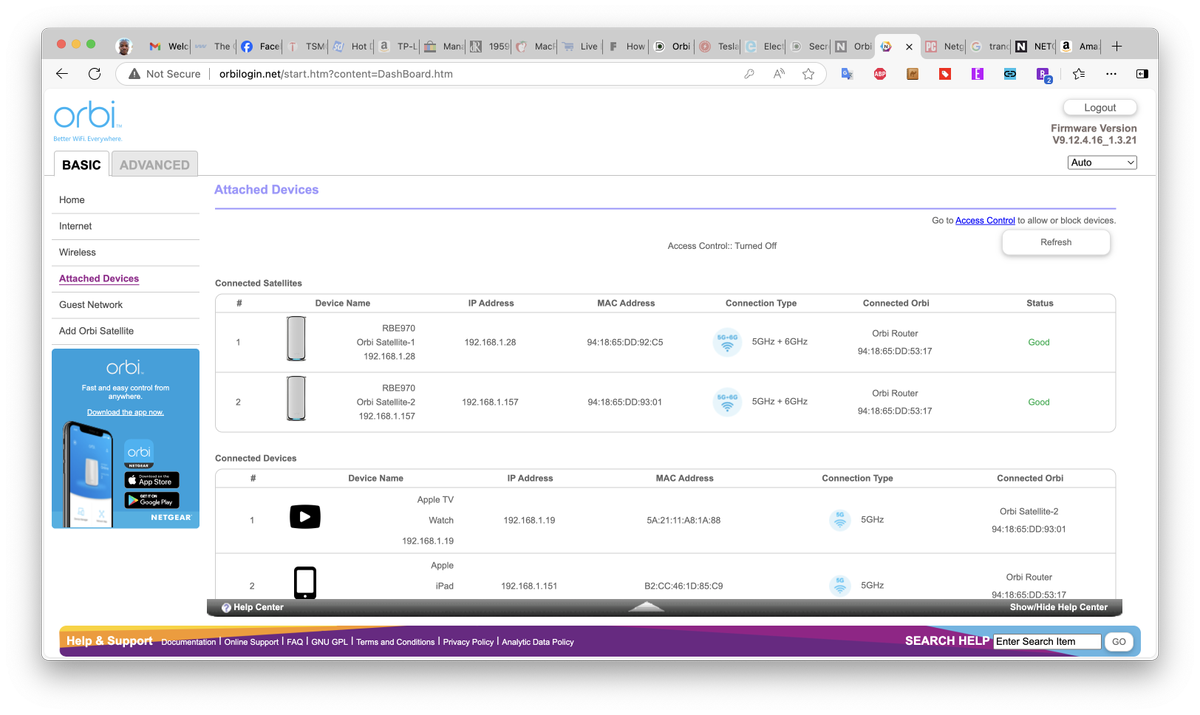
Task: Open the Terms and Conditions link
Action: [395, 642]
